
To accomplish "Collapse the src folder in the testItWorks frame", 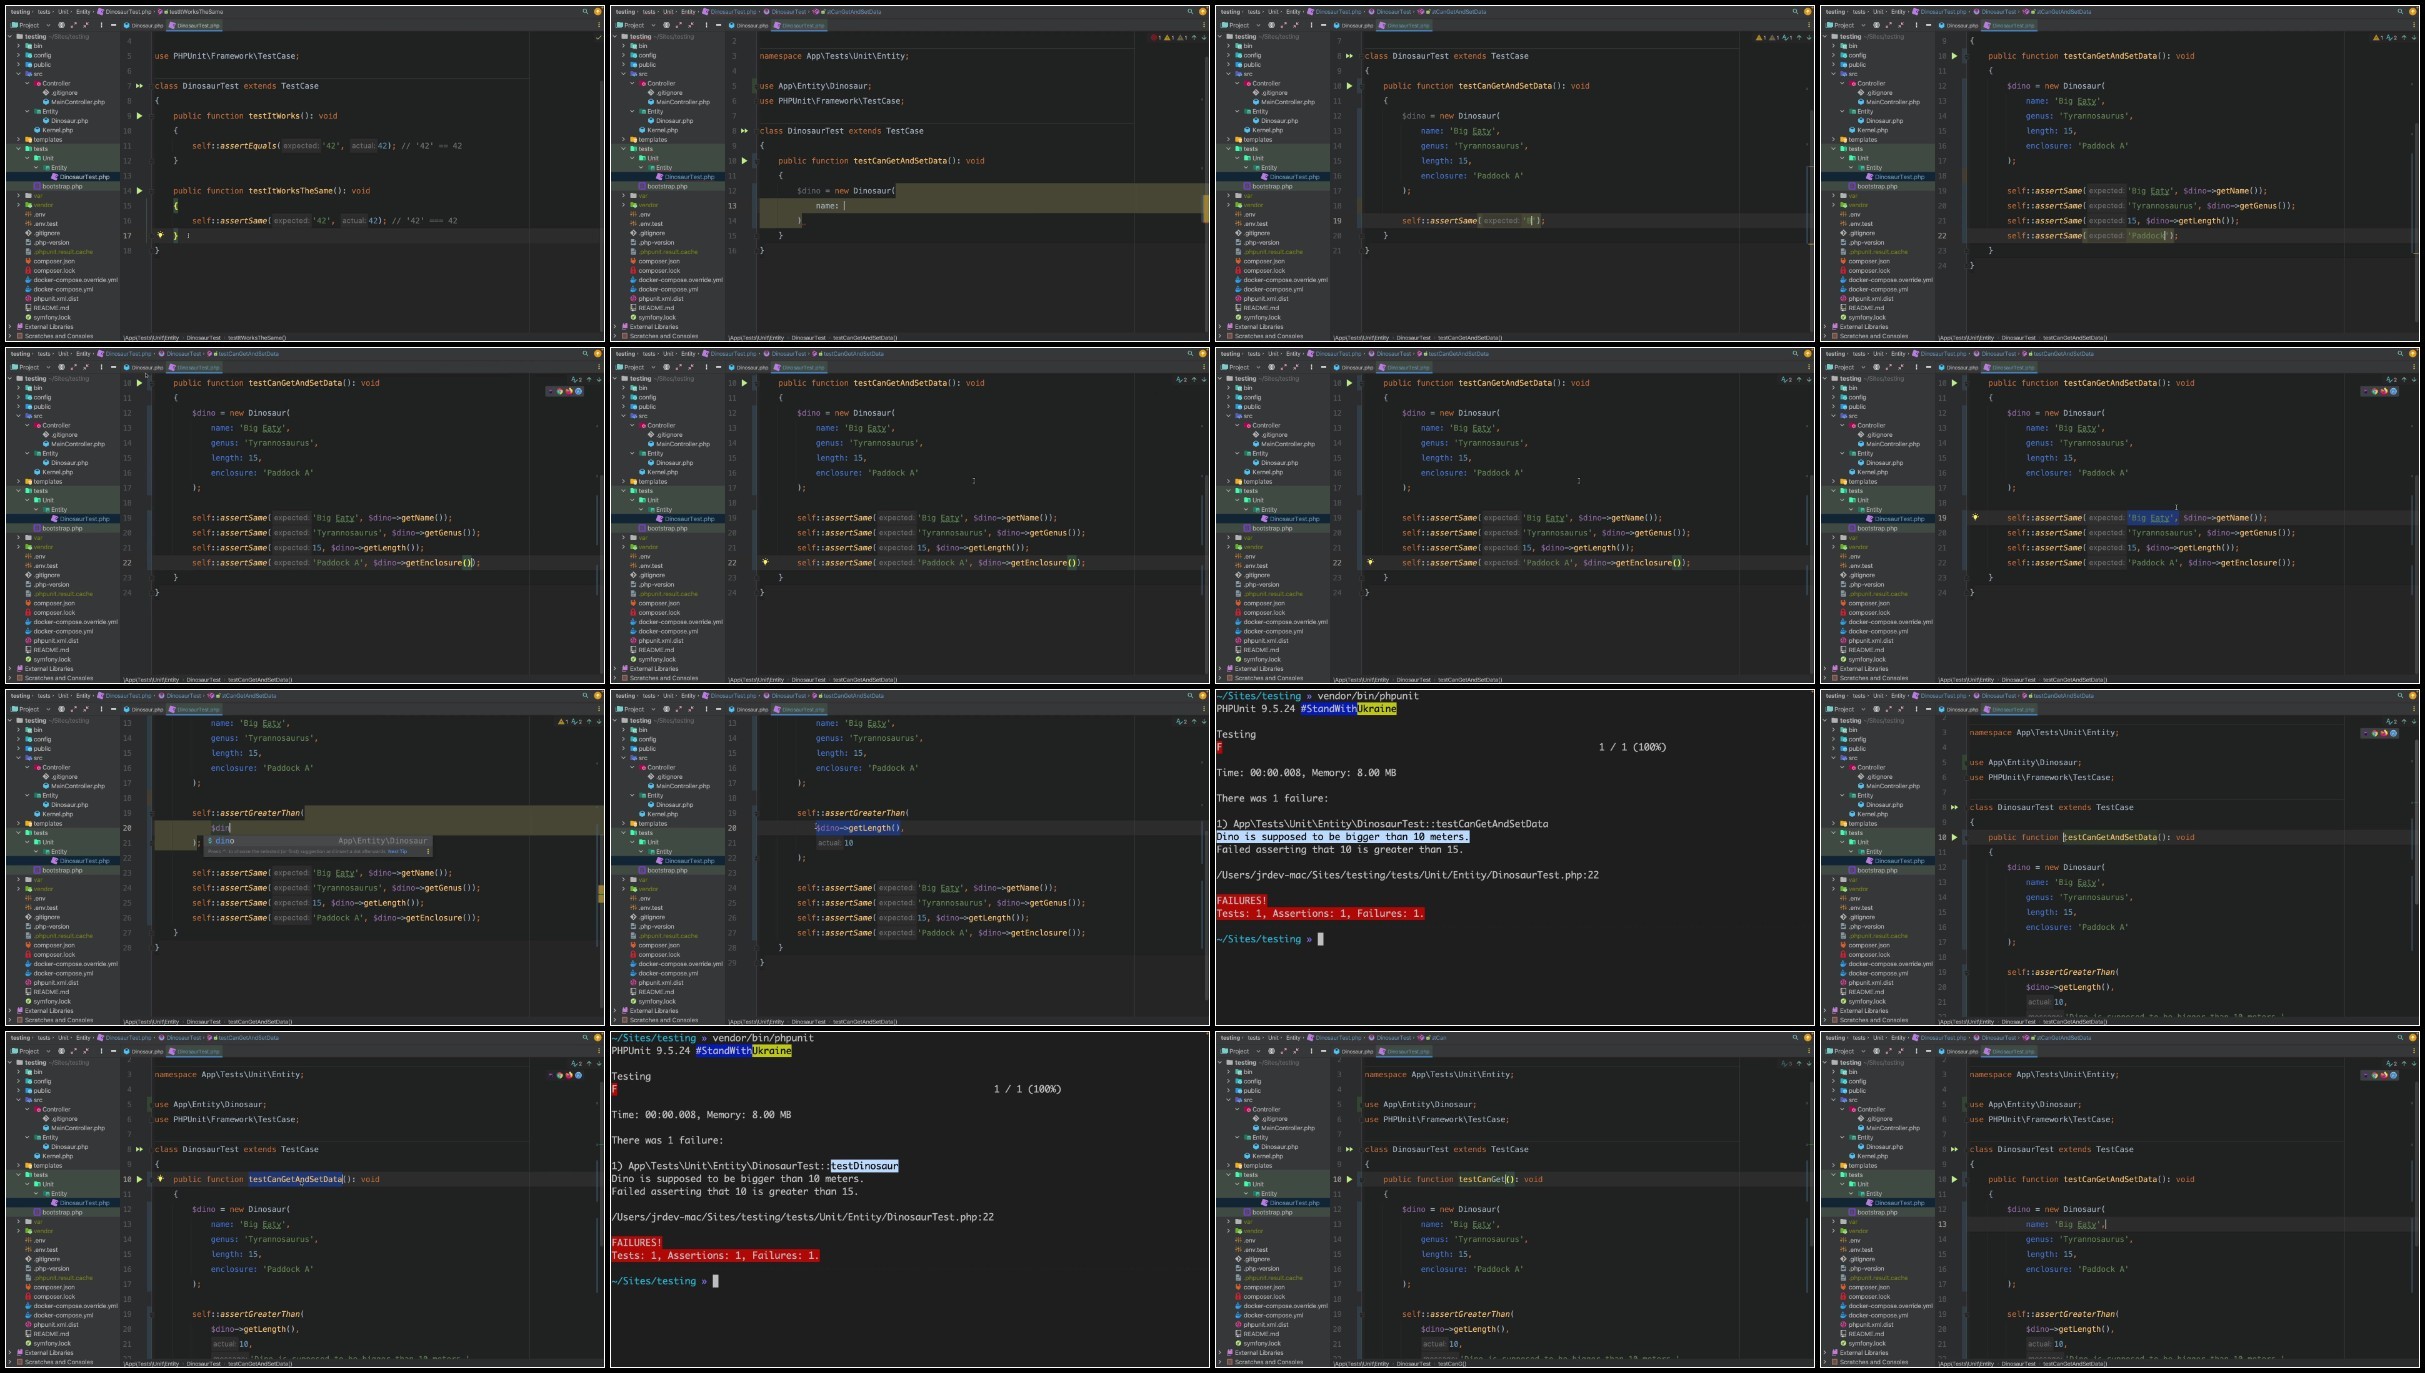I will coord(19,74).
